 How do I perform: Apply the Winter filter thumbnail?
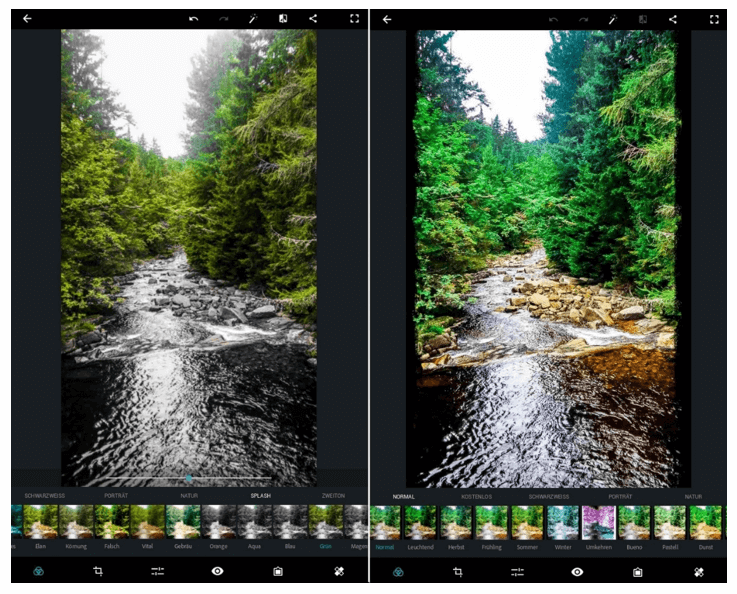[563, 523]
